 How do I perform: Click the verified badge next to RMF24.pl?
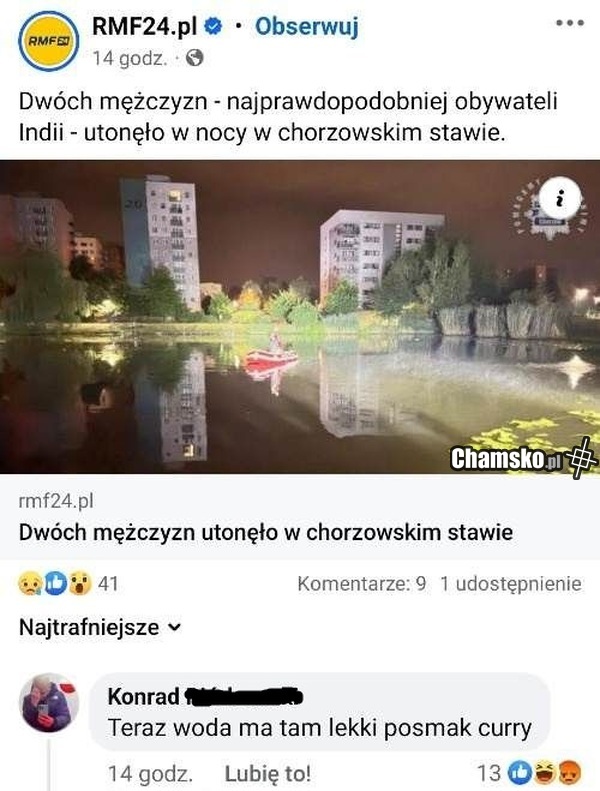click(x=213, y=26)
